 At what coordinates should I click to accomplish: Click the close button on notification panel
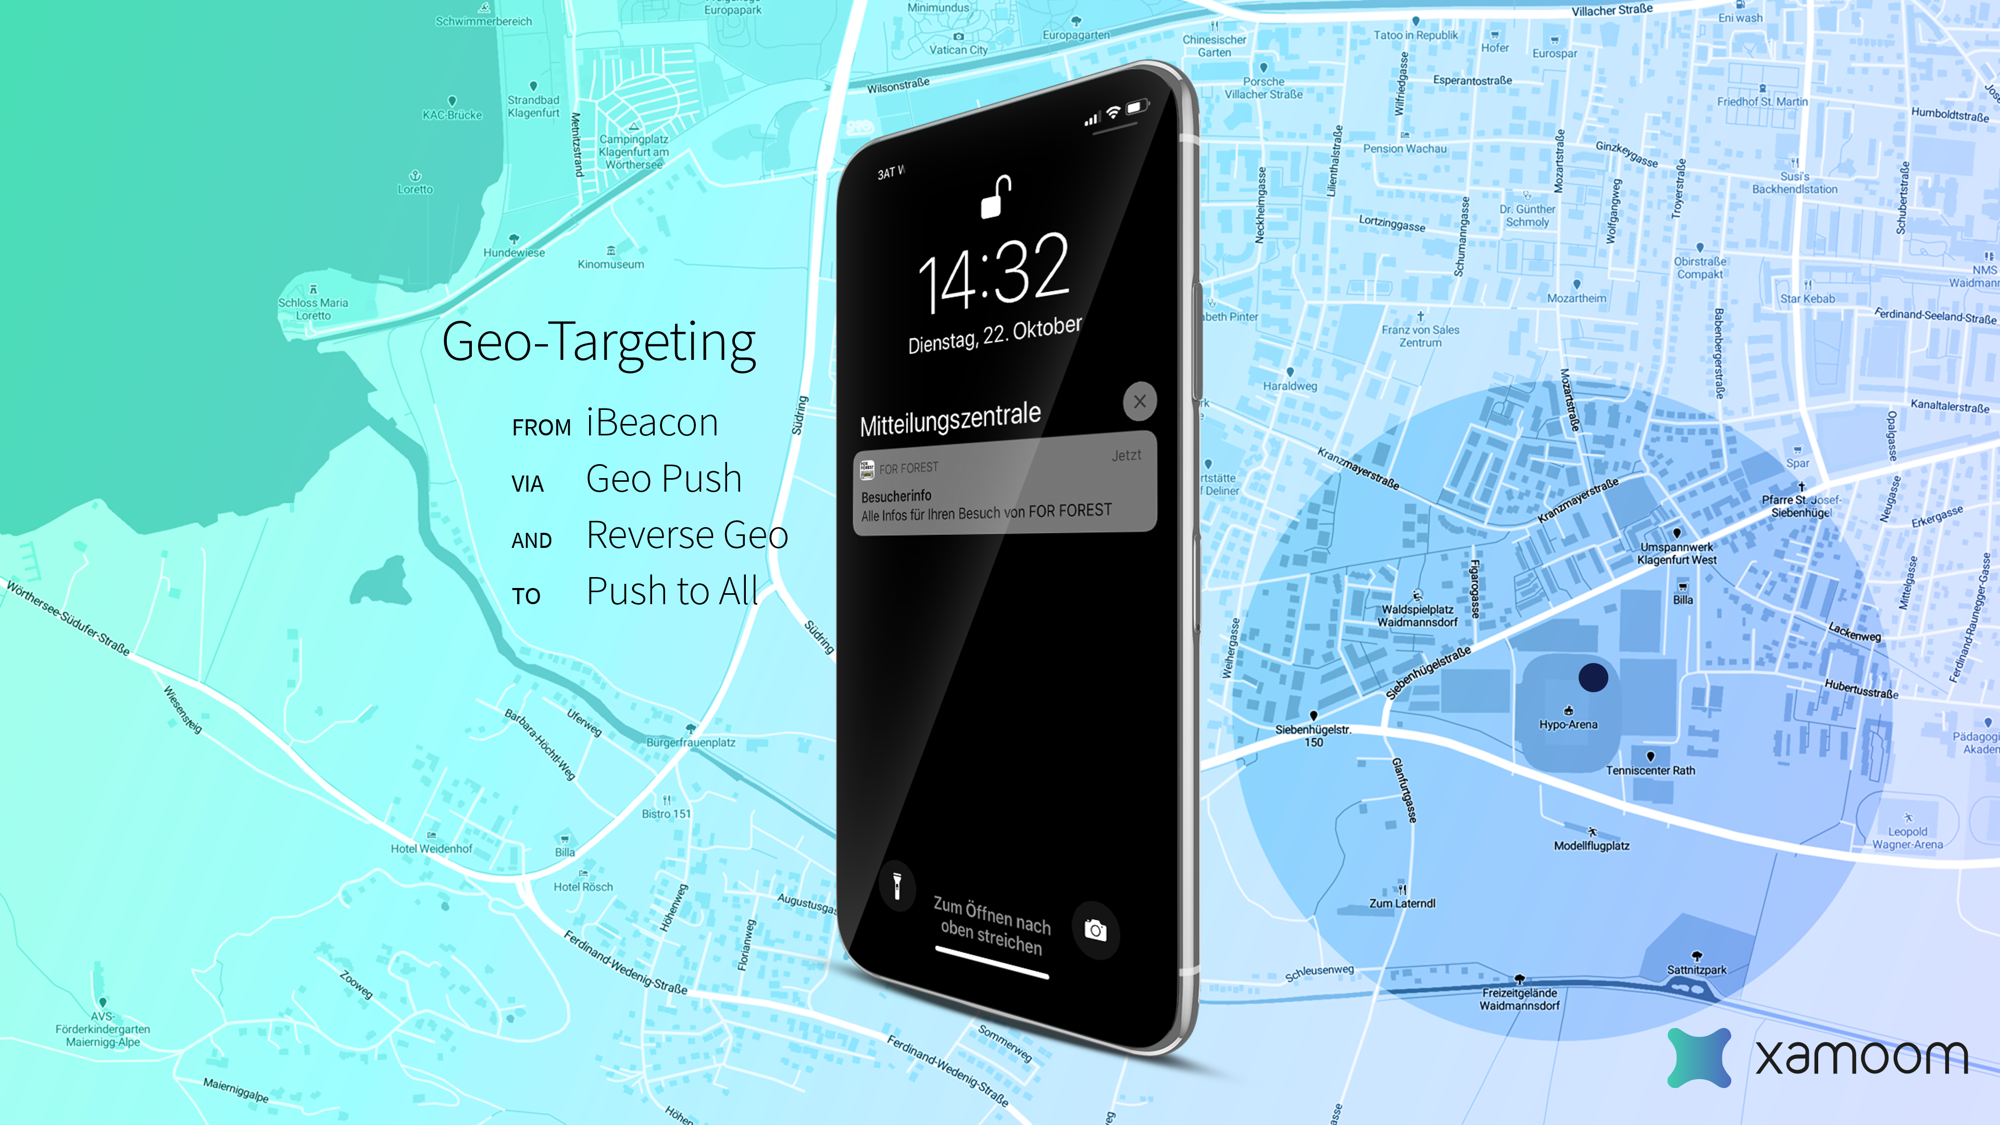pyautogui.click(x=1139, y=401)
